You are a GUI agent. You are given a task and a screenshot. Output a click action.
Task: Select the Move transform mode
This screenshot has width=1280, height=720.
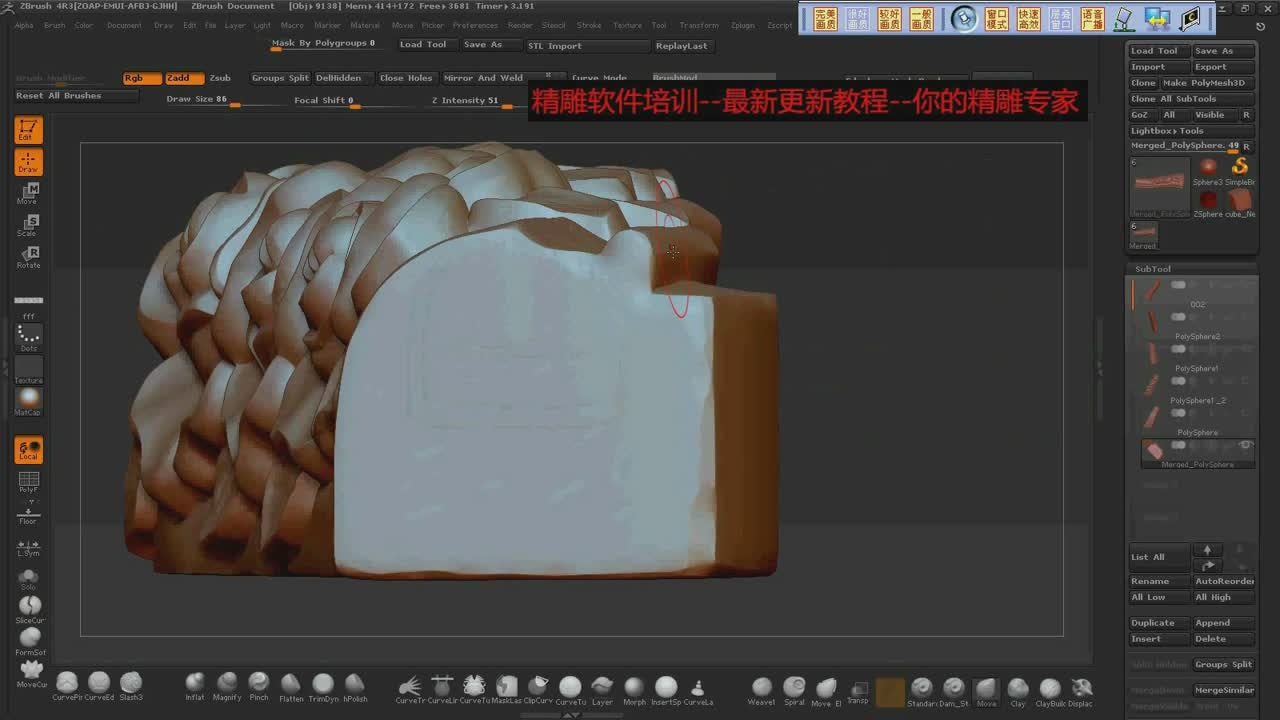[28, 194]
